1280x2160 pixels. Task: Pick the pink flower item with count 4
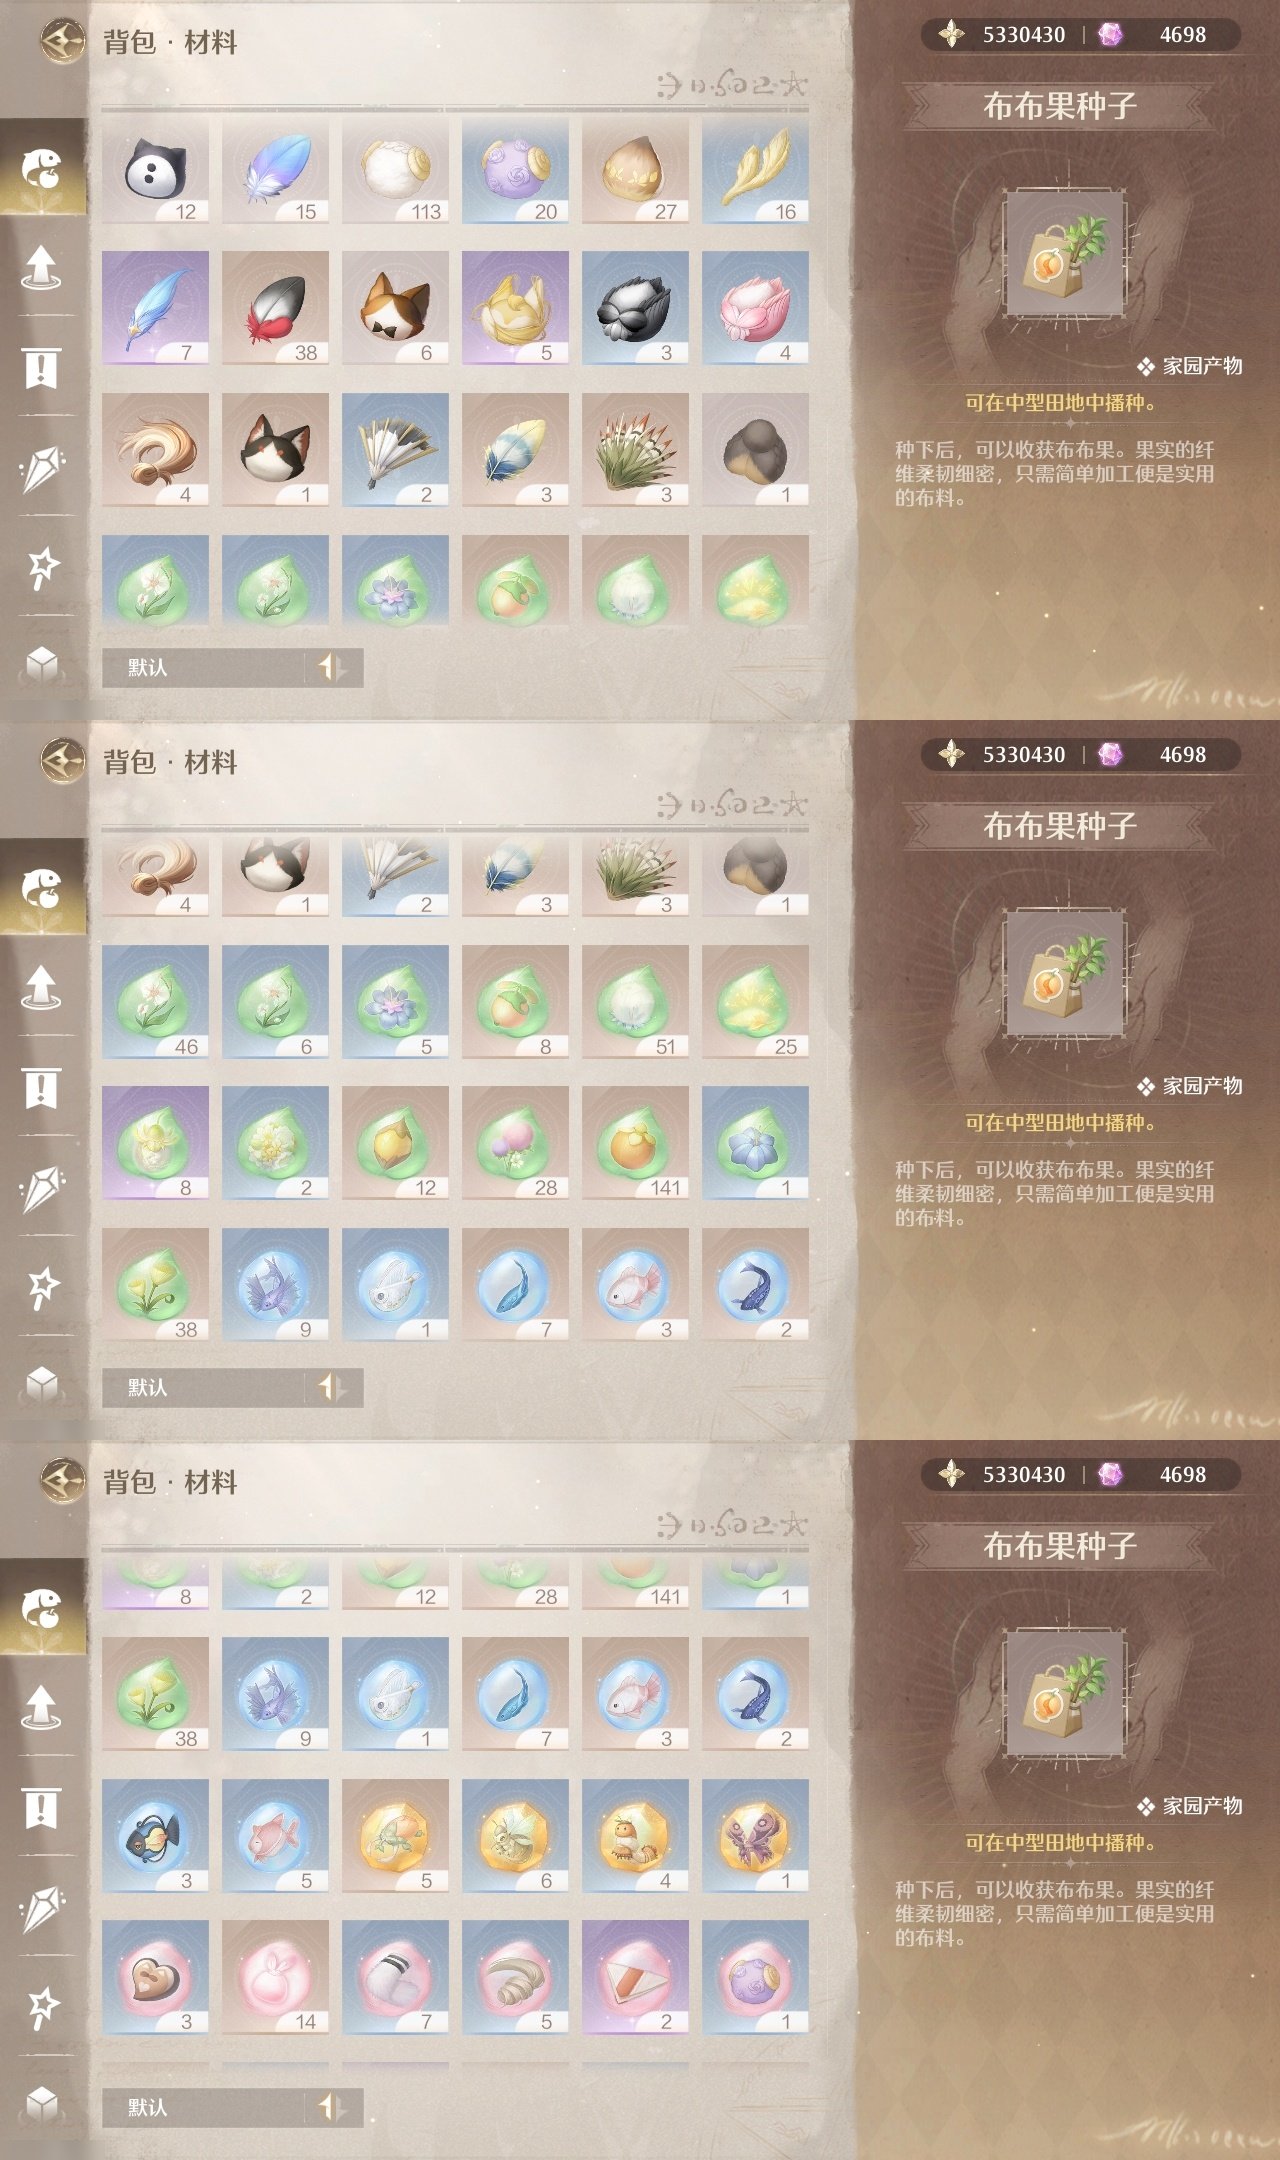tap(755, 308)
